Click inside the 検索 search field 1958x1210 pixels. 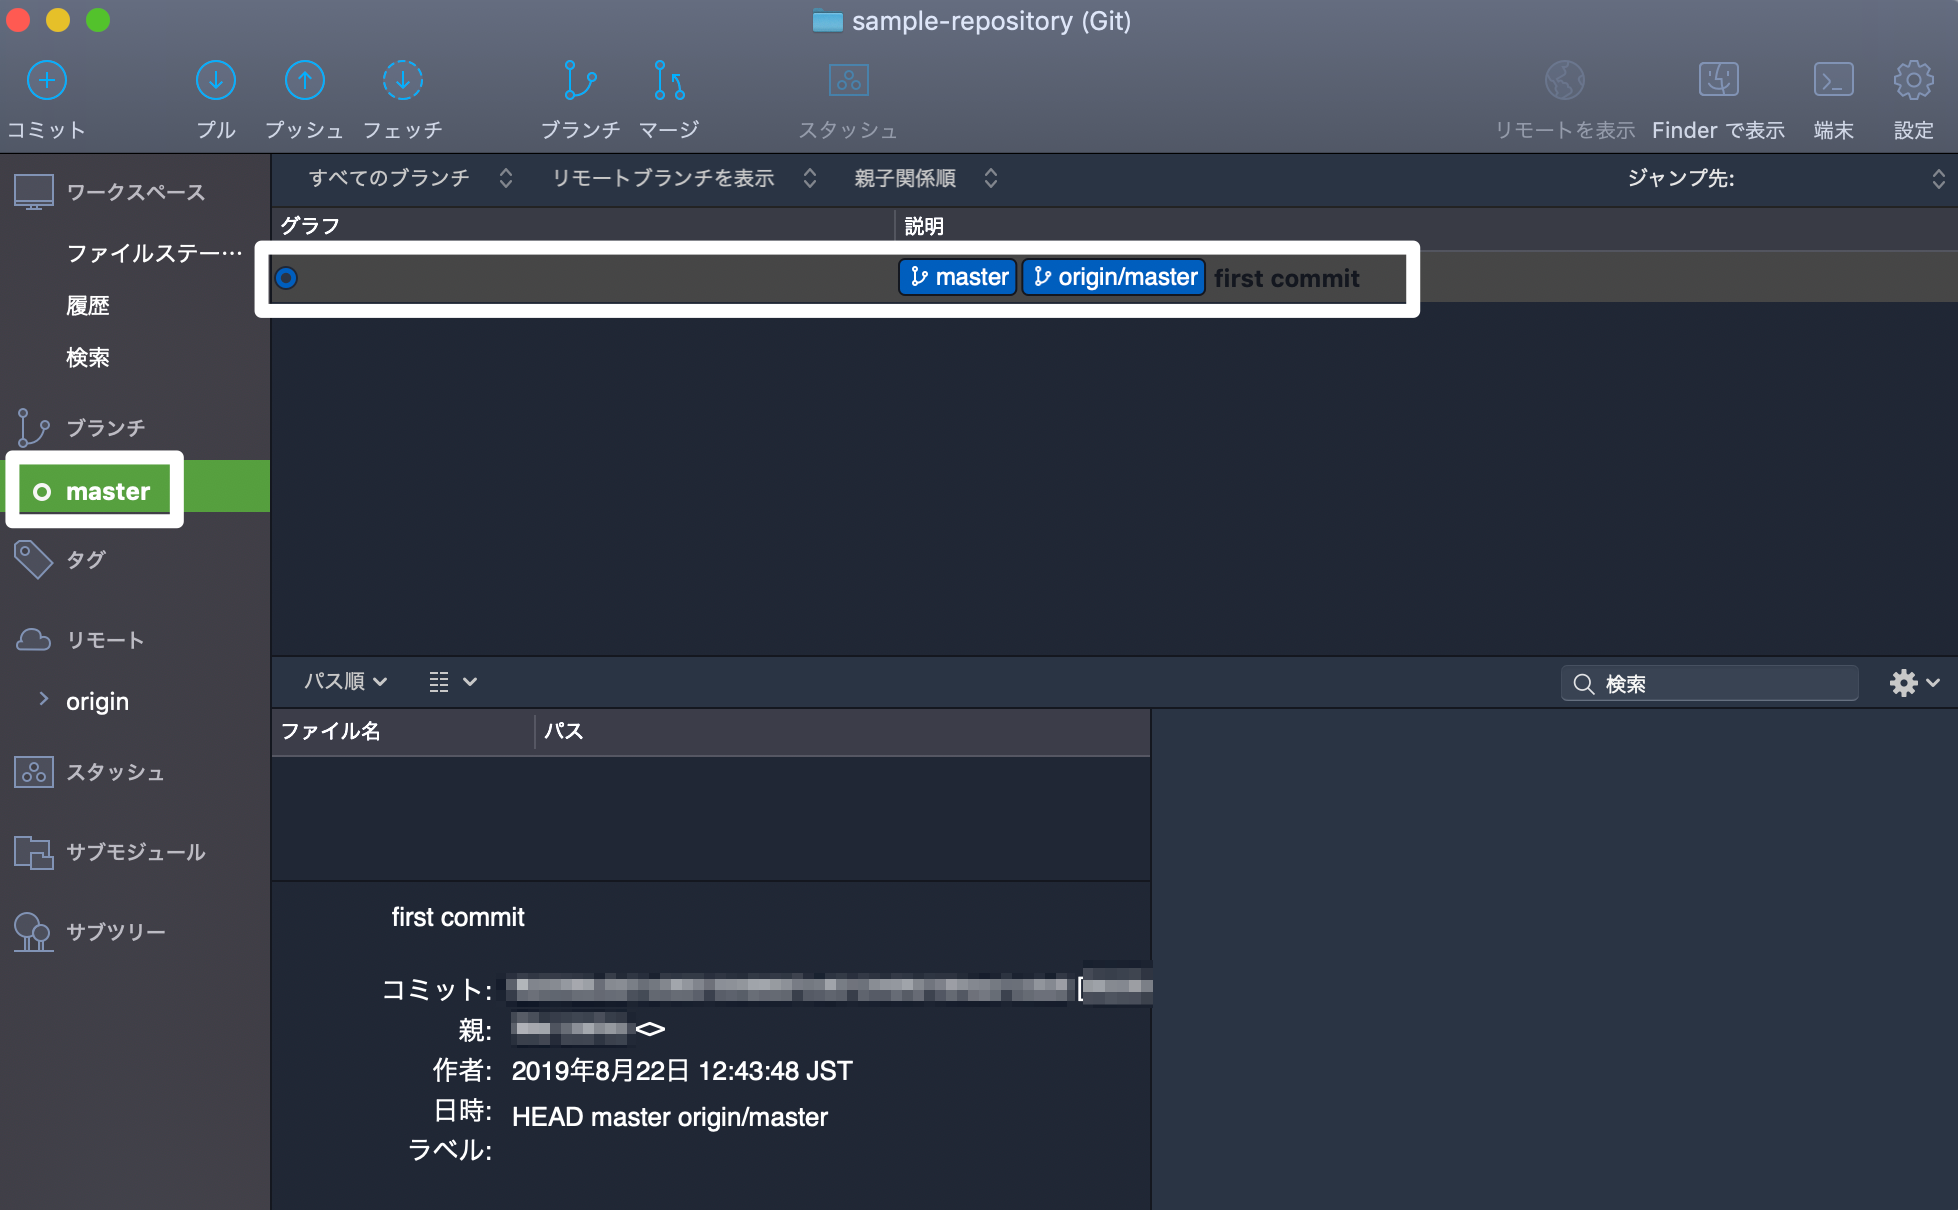[1710, 683]
